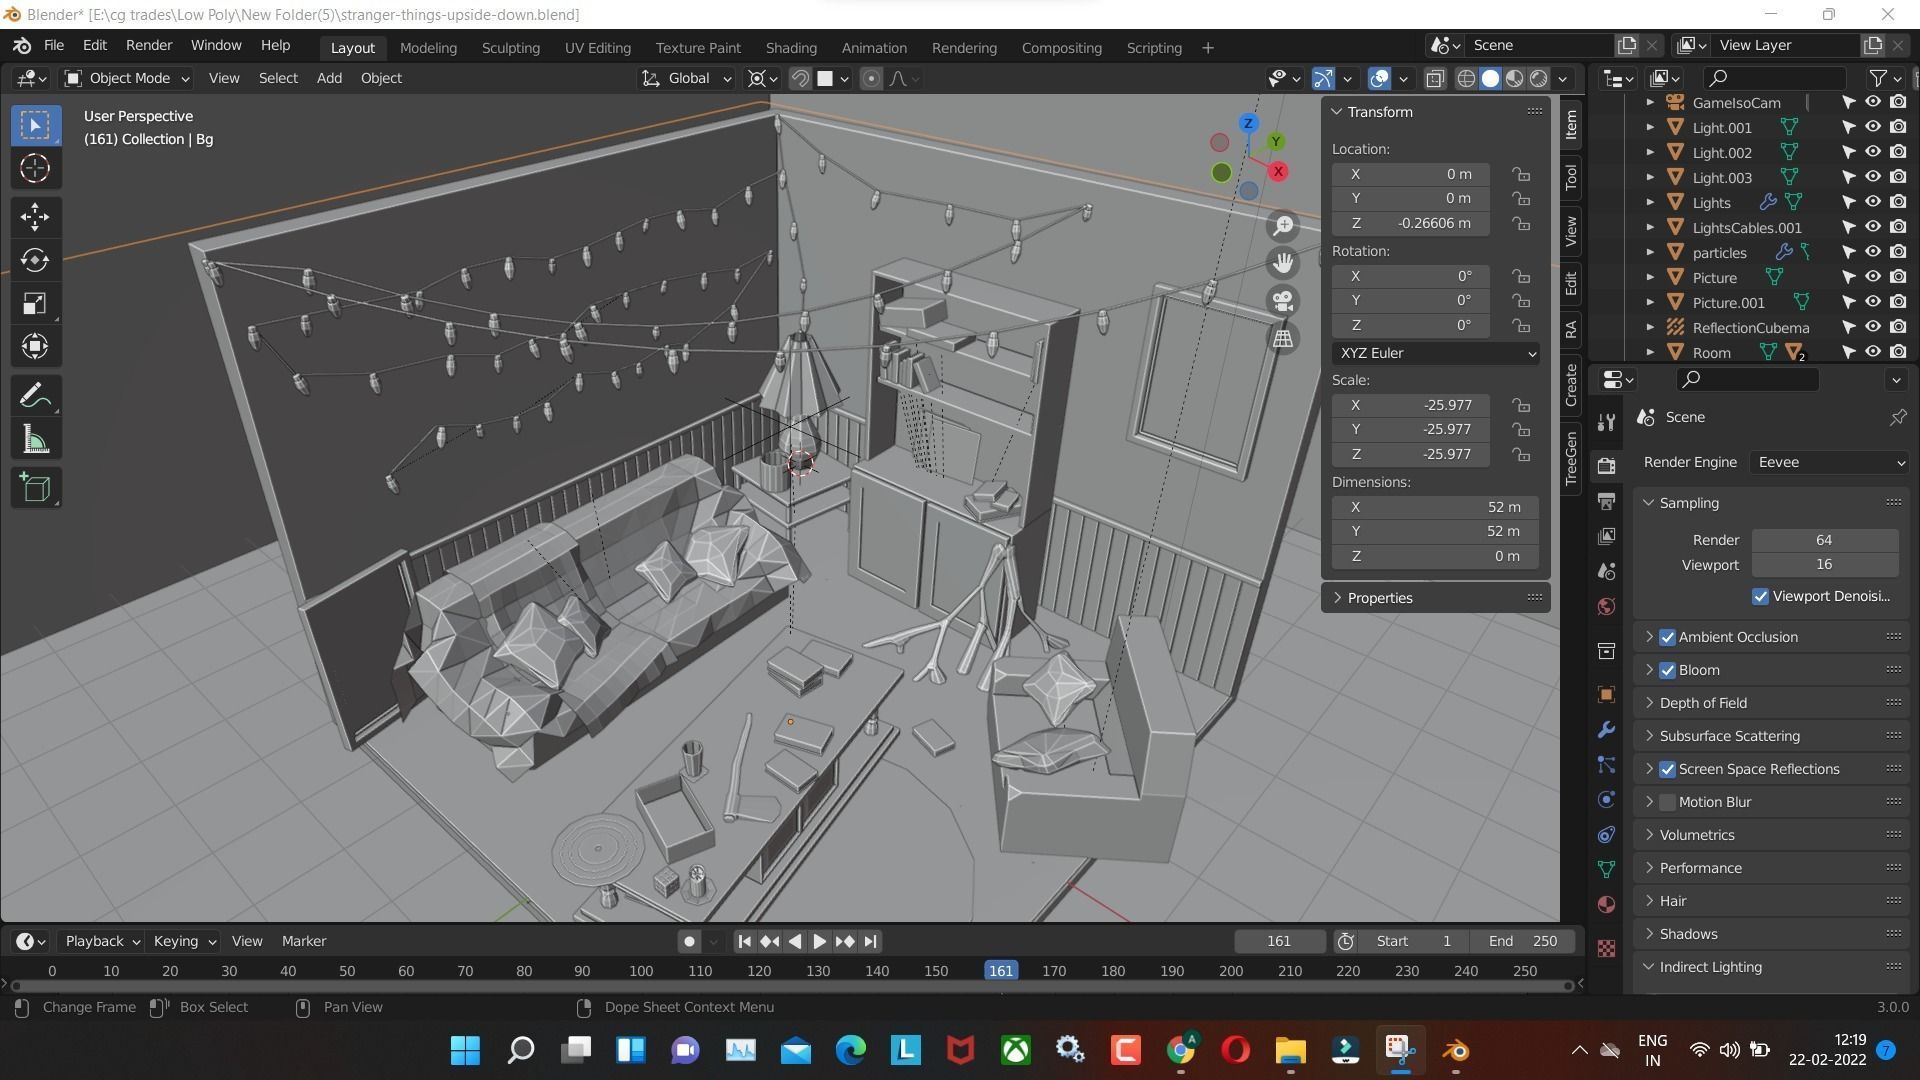
Task: Switch perspective/orthographic grid icon
Action: point(1283,338)
